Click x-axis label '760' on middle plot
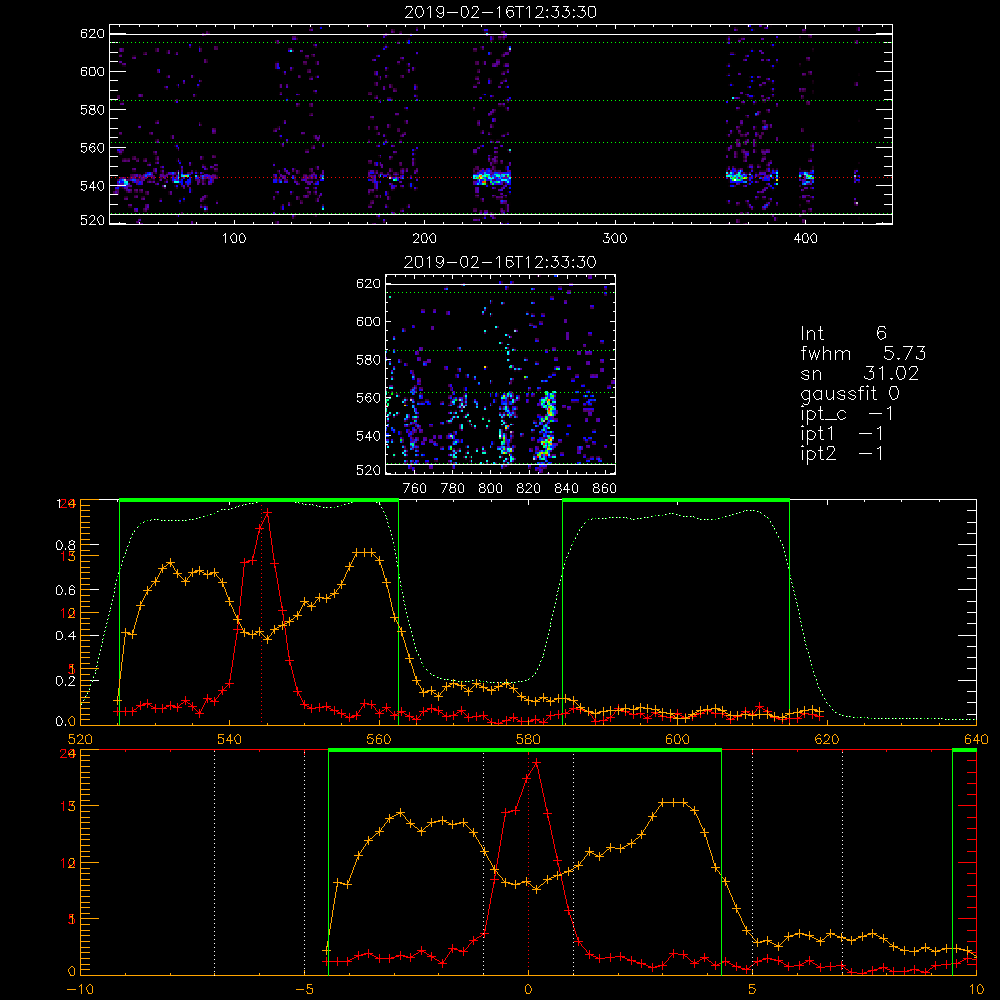 coord(415,489)
